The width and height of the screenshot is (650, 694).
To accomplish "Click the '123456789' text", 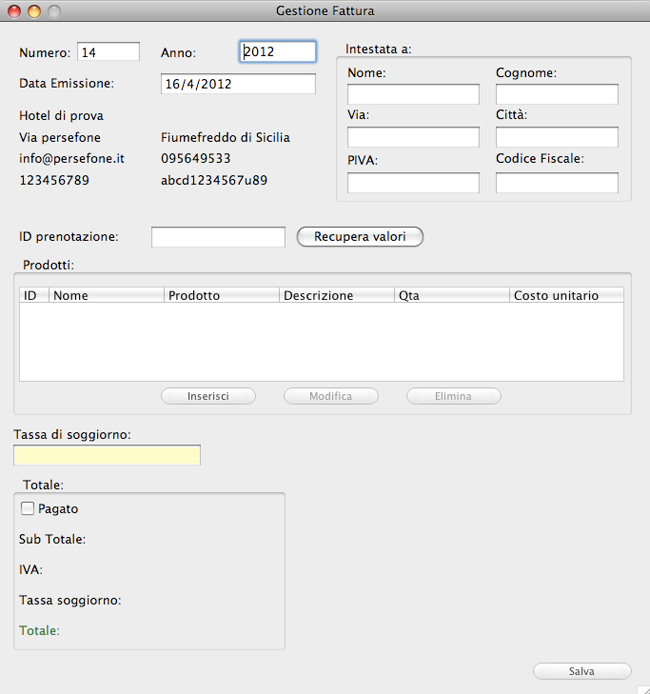I will (x=54, y=180).
